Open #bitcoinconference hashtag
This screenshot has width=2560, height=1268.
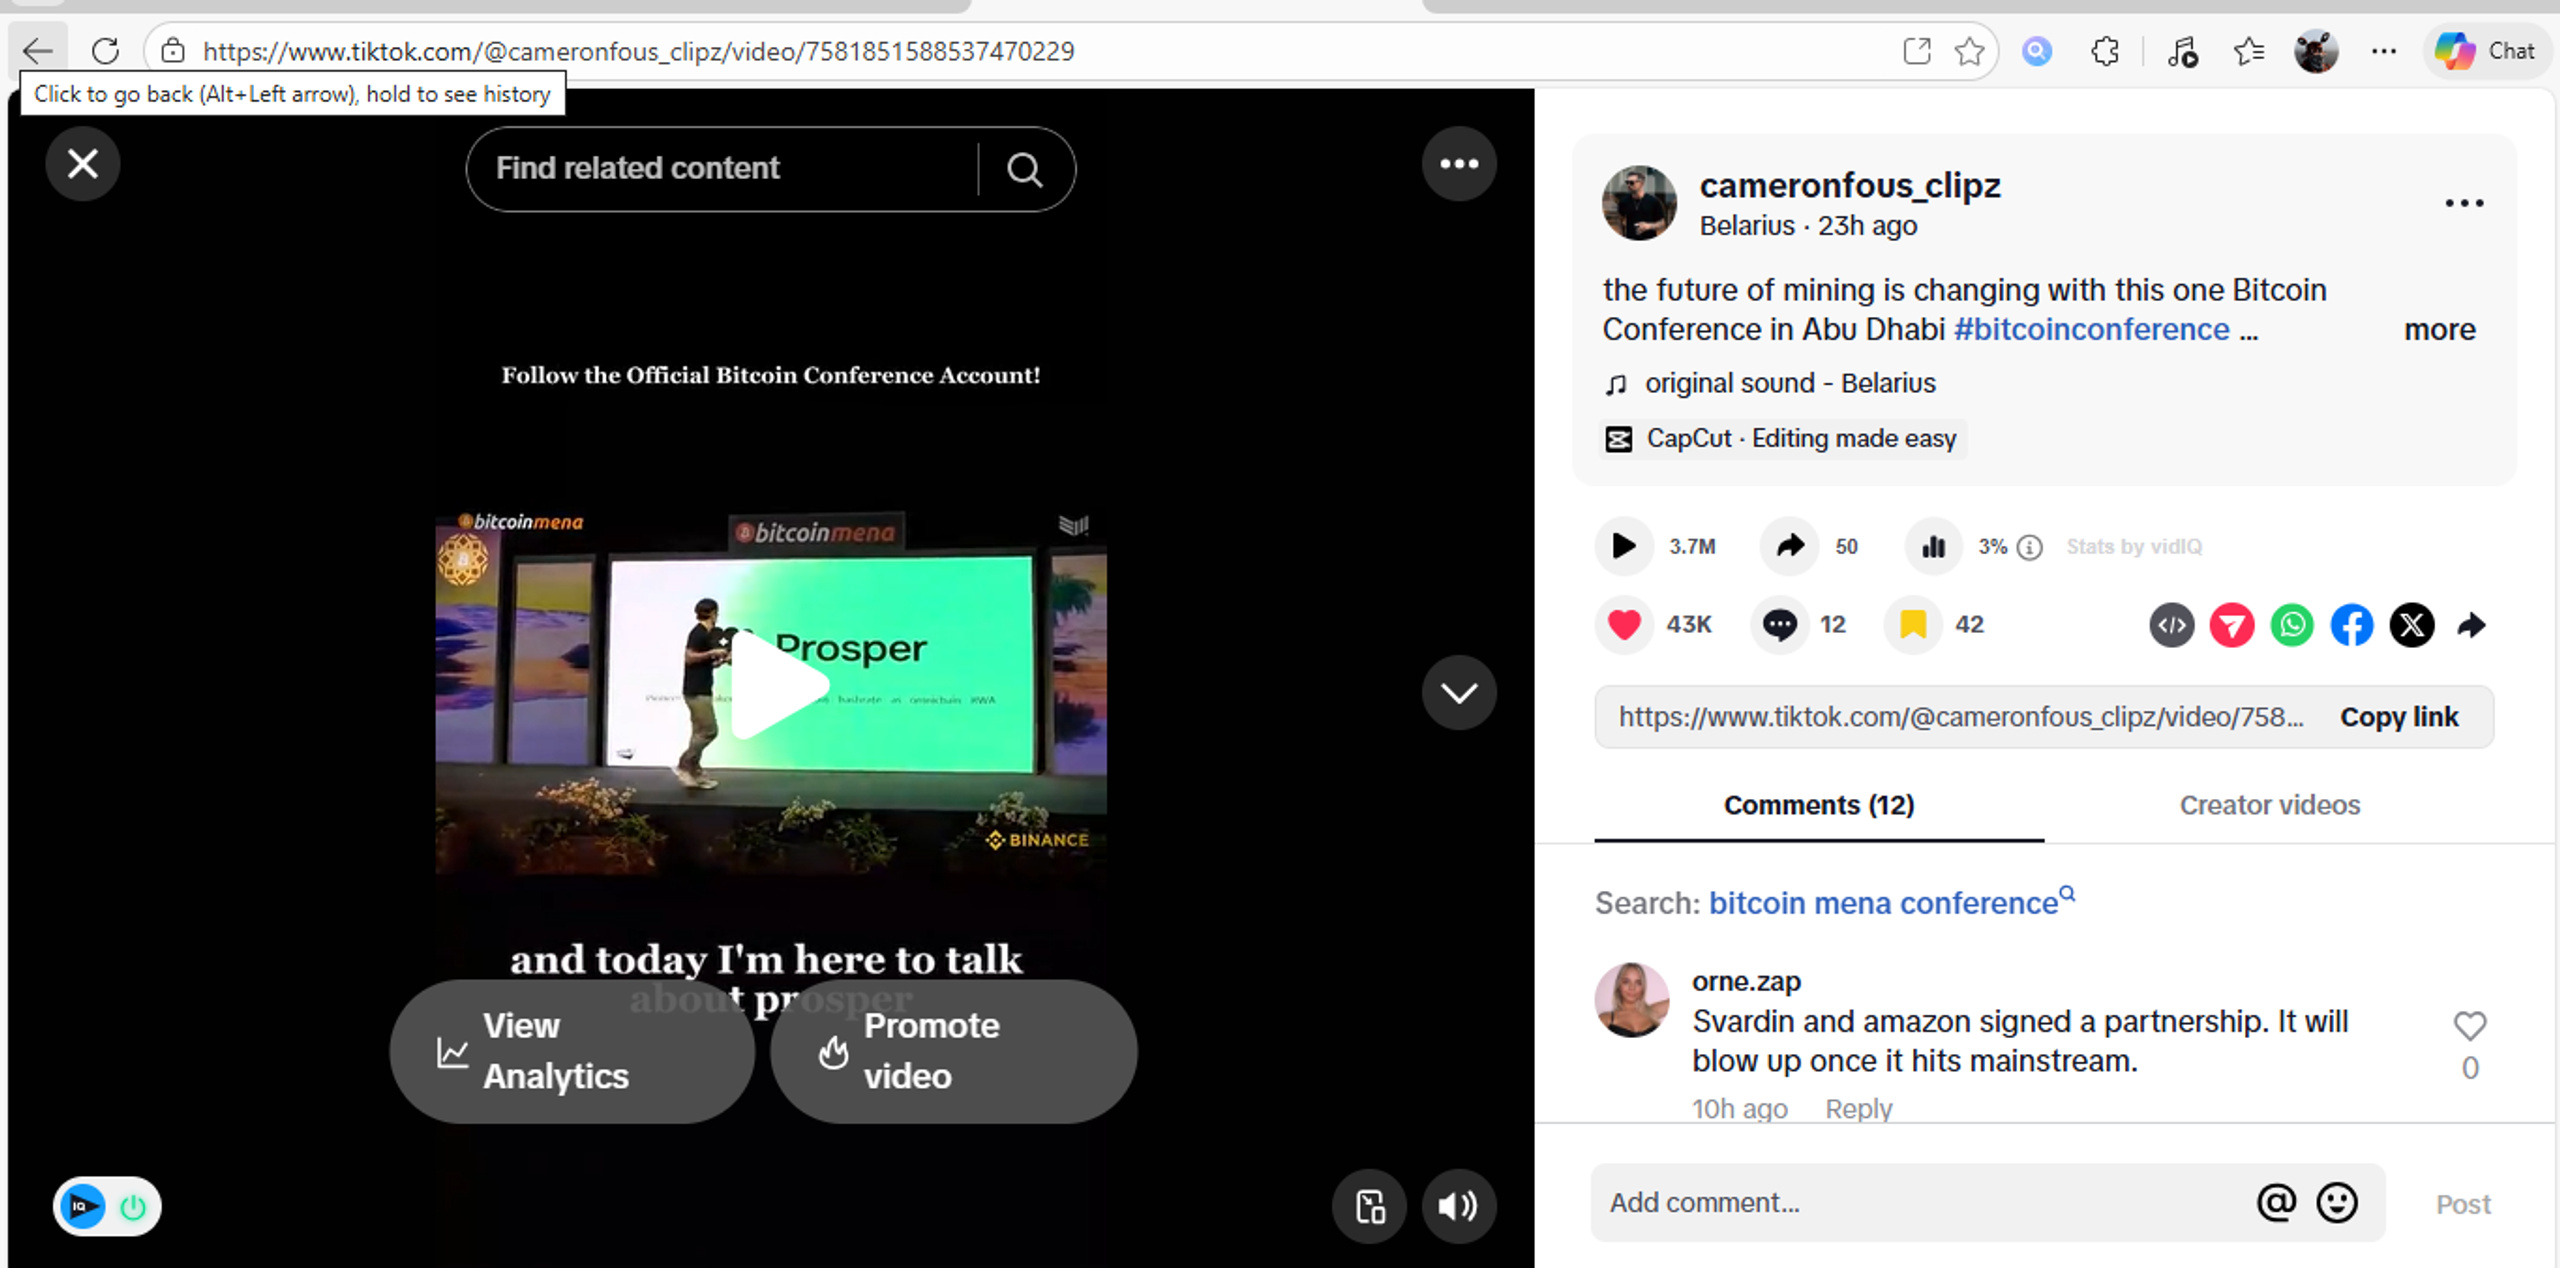click(x=2092, y=329)
